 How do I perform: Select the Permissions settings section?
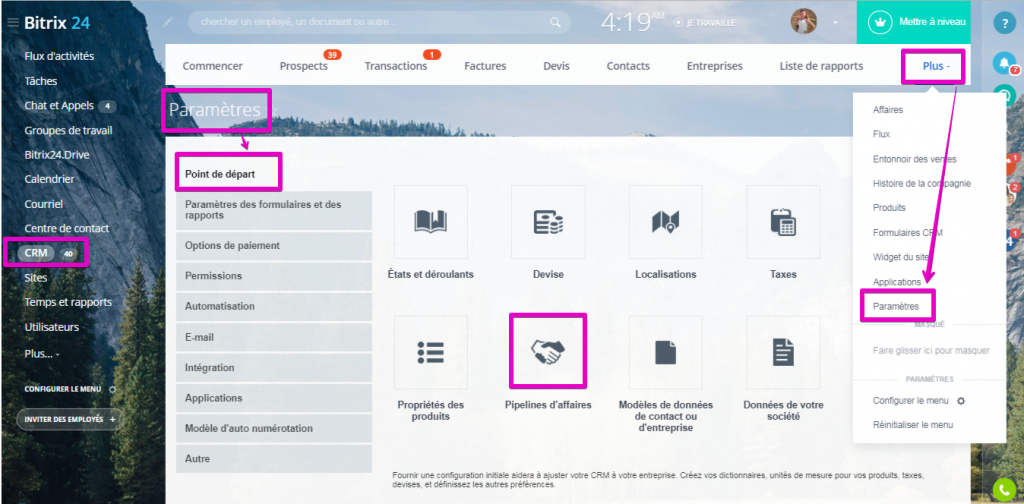pos(274,276)
